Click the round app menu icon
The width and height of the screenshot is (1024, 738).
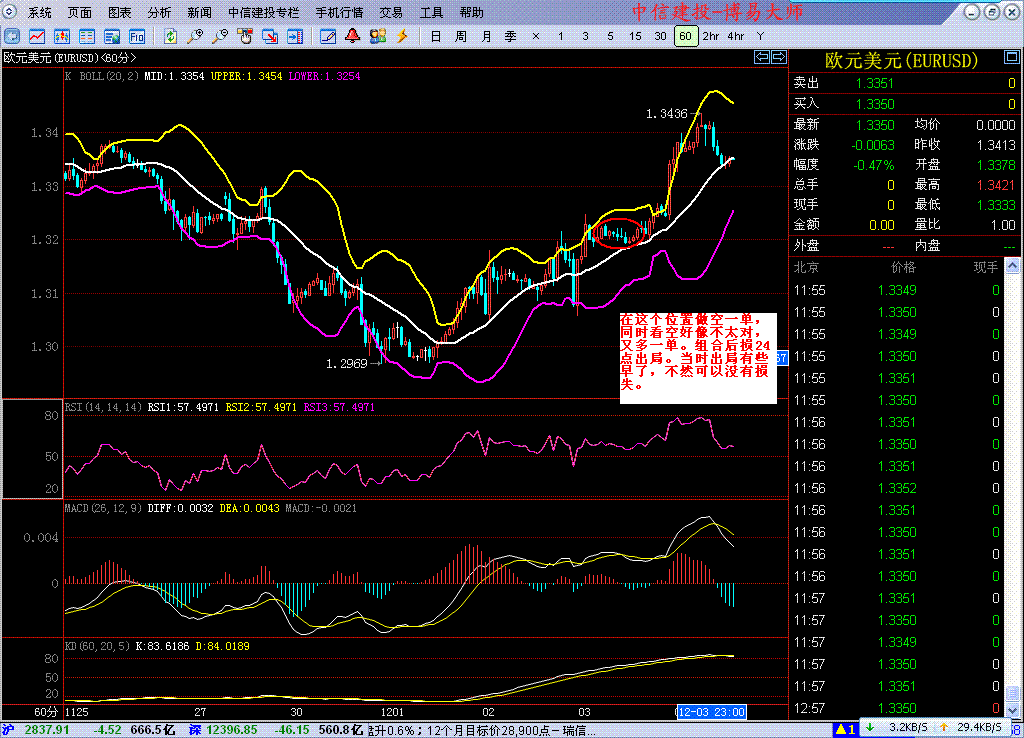pyautogui.click(x=10, y=12)
